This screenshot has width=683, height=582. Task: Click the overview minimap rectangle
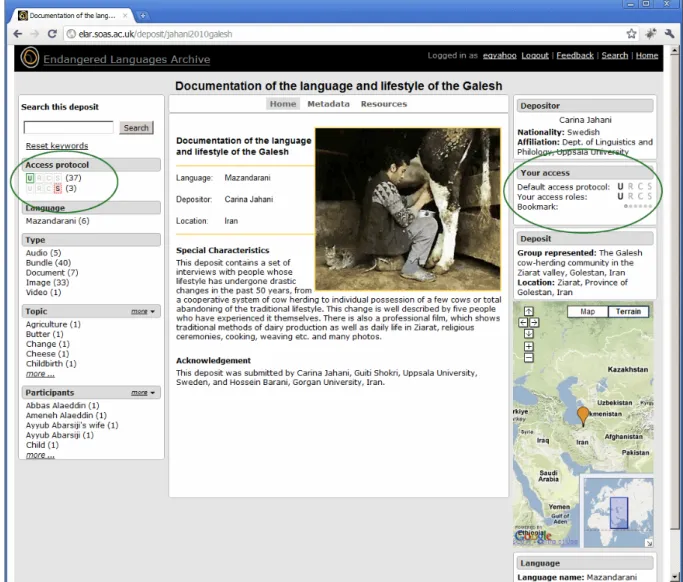click(619, 513)
